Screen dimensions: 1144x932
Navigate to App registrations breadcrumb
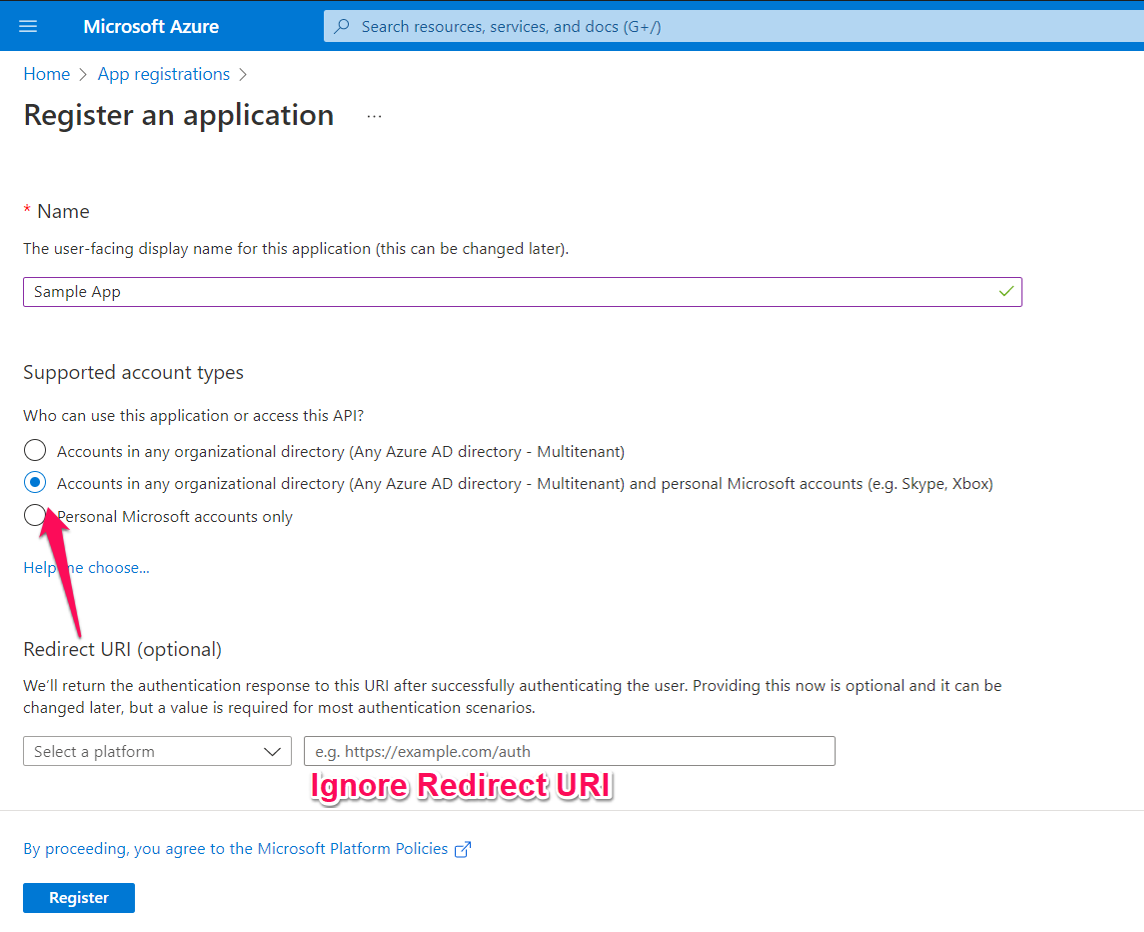164,74
